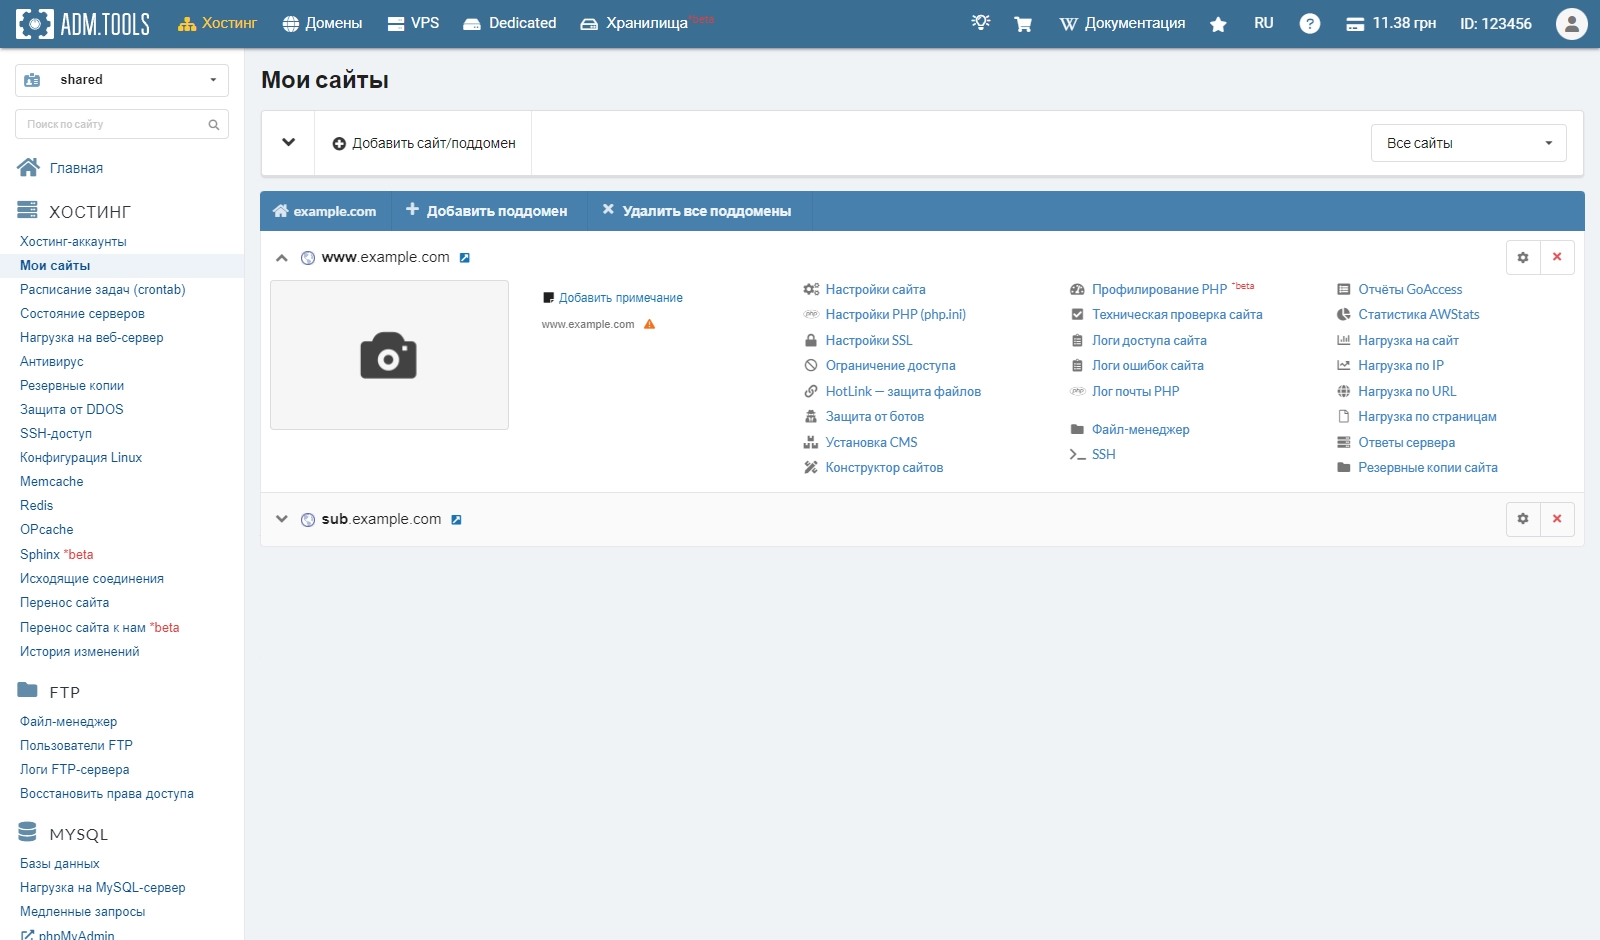
Task: Open www.example.com in new tab icon
Action: coord(465,258)
